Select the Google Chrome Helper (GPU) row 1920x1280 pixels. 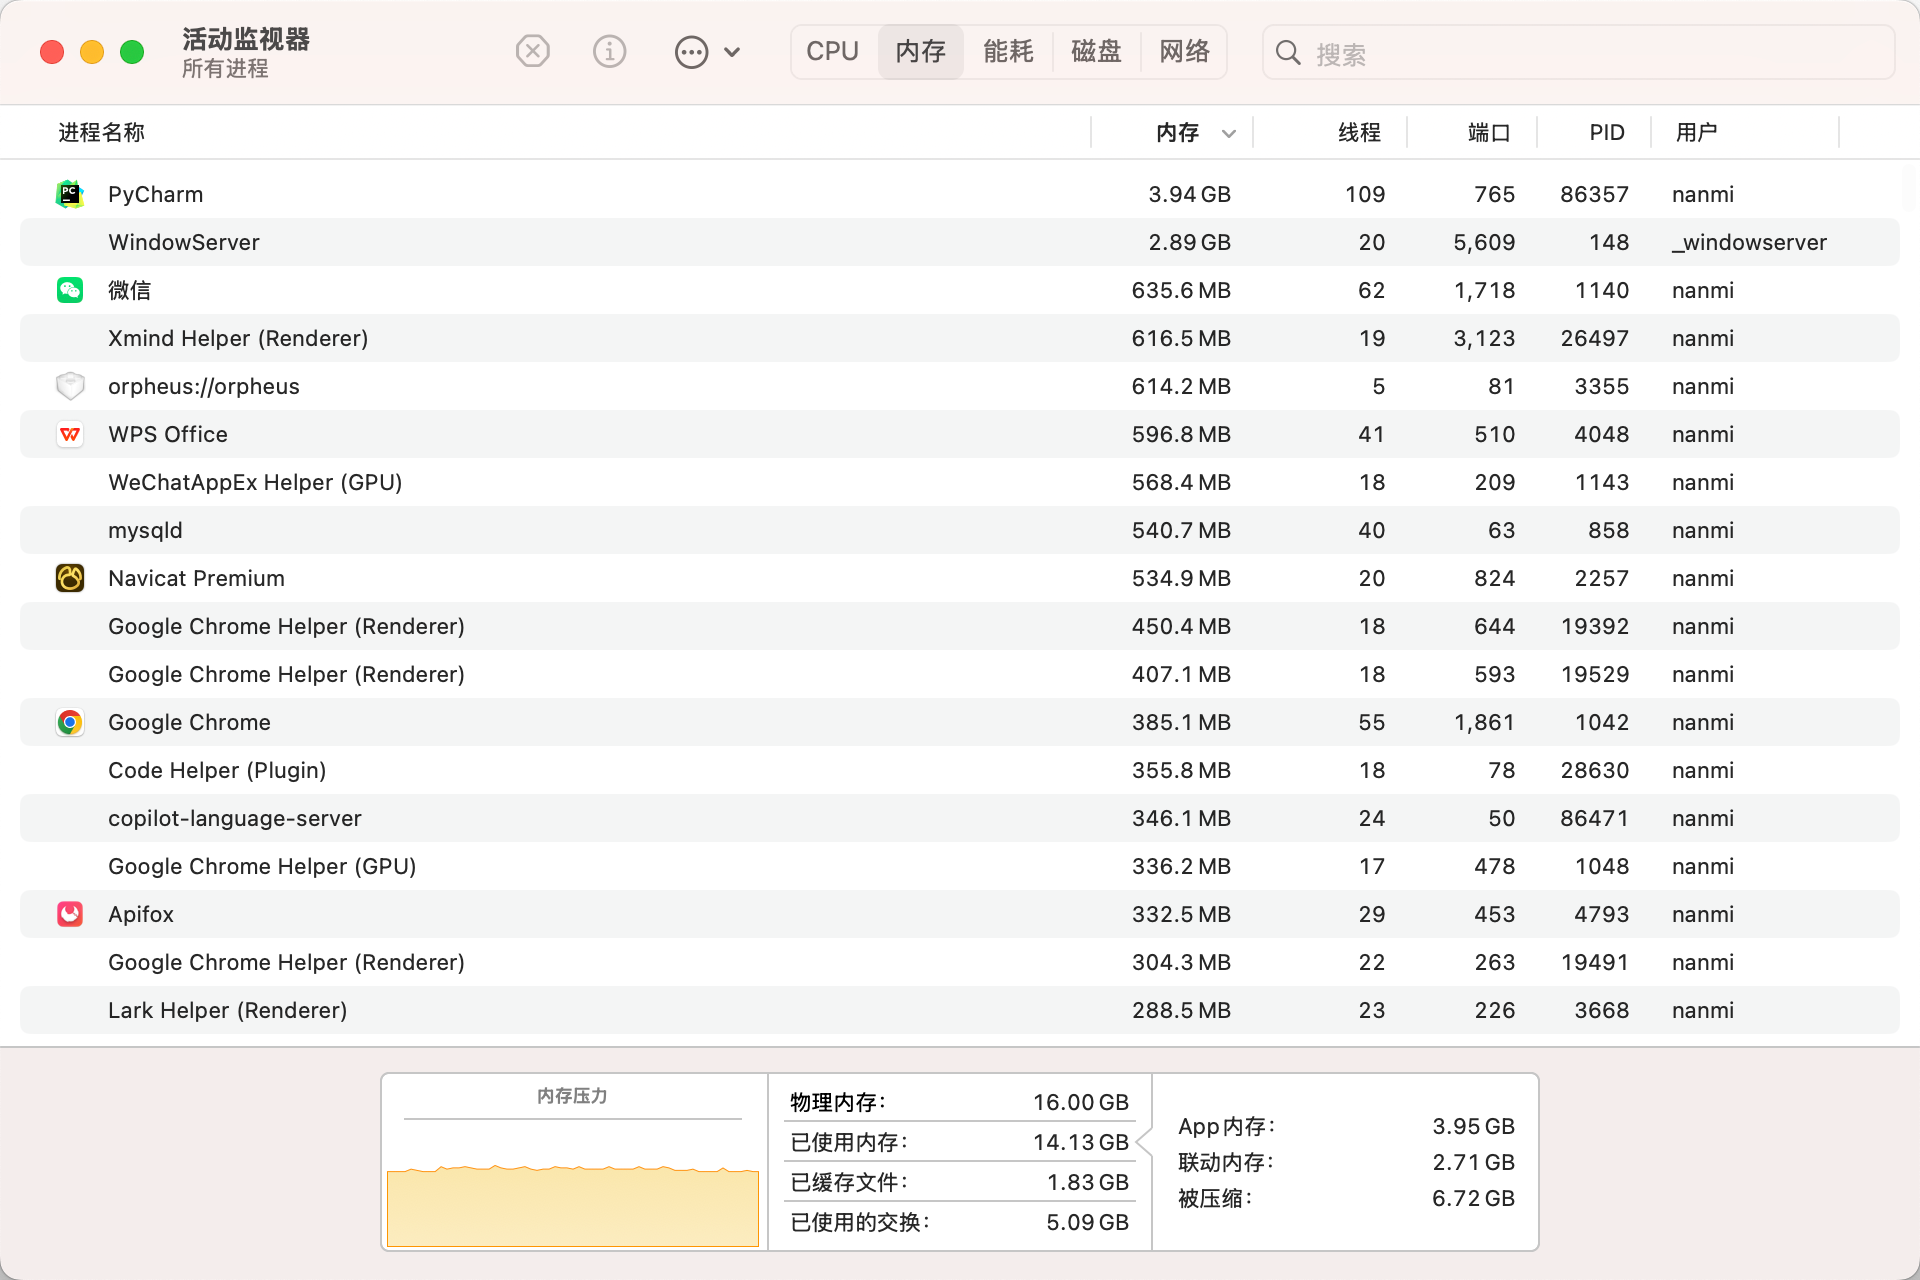[960, 866]
